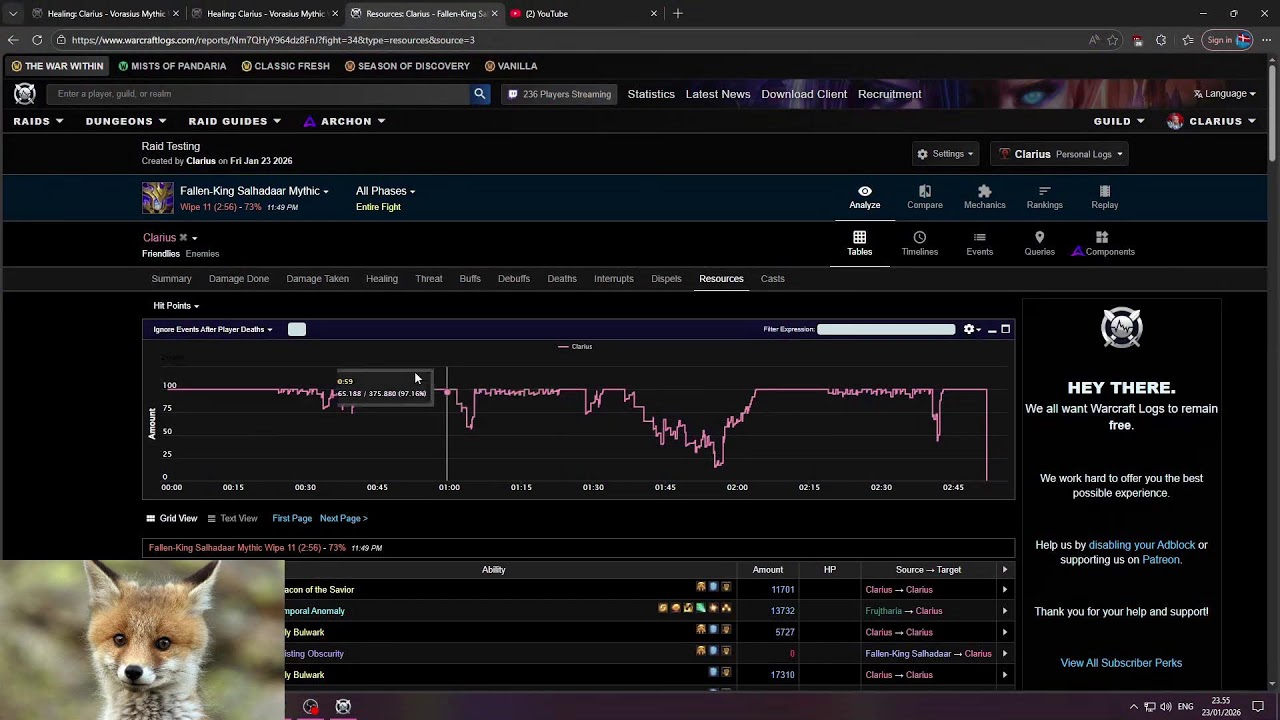The image size is (1280, 720).
Task: Open Windows notification center icon
Action: (x=1258, y=707)
